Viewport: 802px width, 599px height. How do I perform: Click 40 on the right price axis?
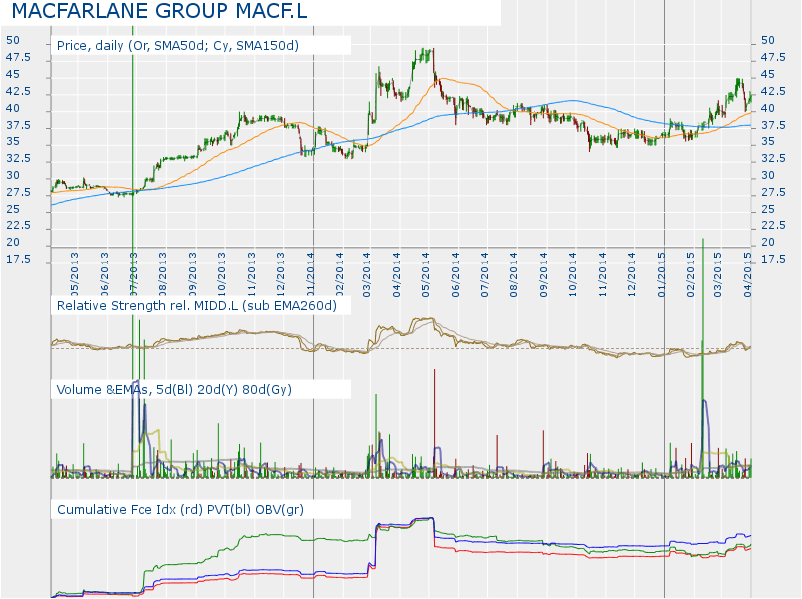(768, 108)
